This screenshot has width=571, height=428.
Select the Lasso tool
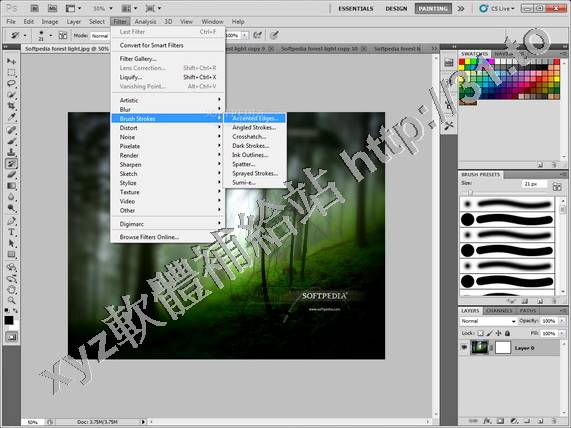[x=11, y=83]
